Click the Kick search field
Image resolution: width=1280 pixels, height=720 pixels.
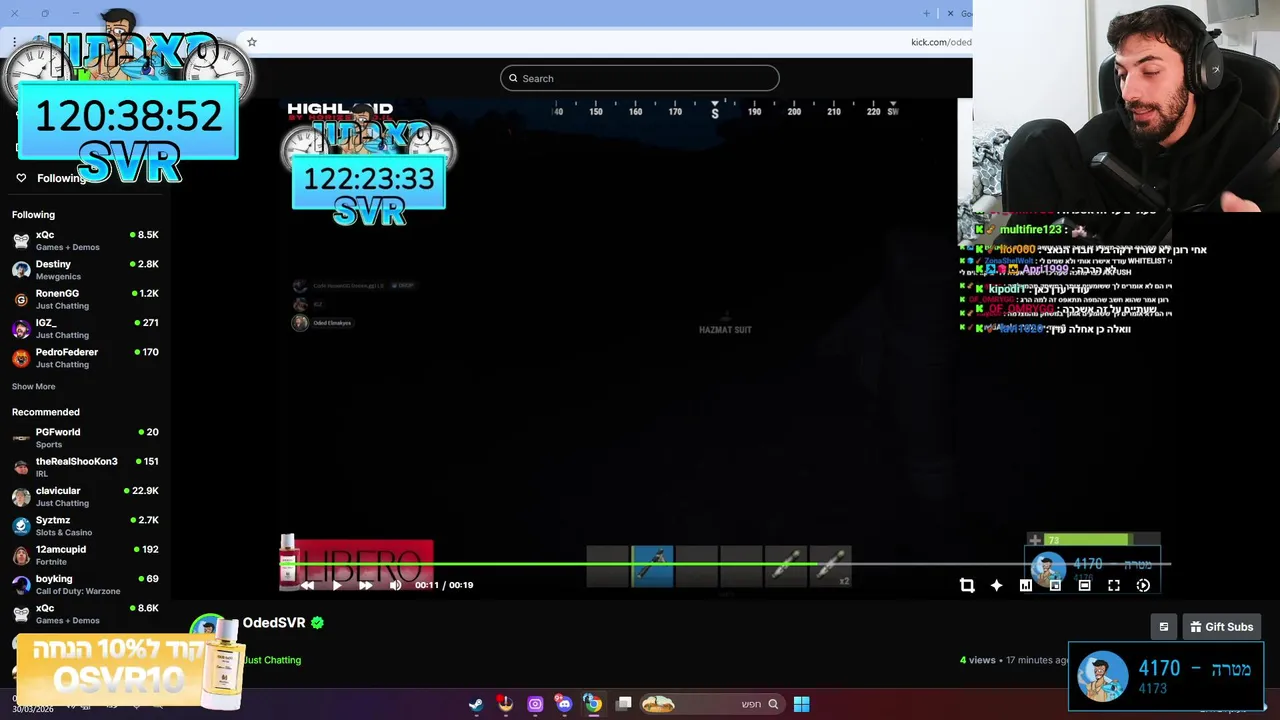coord(639,78)
